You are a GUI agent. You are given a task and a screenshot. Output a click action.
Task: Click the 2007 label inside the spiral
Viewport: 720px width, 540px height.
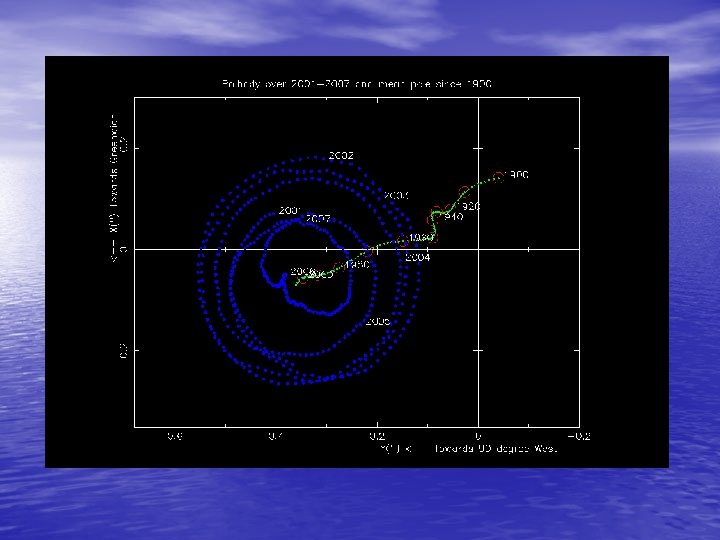pyautogui.click(x=318, y=219)
